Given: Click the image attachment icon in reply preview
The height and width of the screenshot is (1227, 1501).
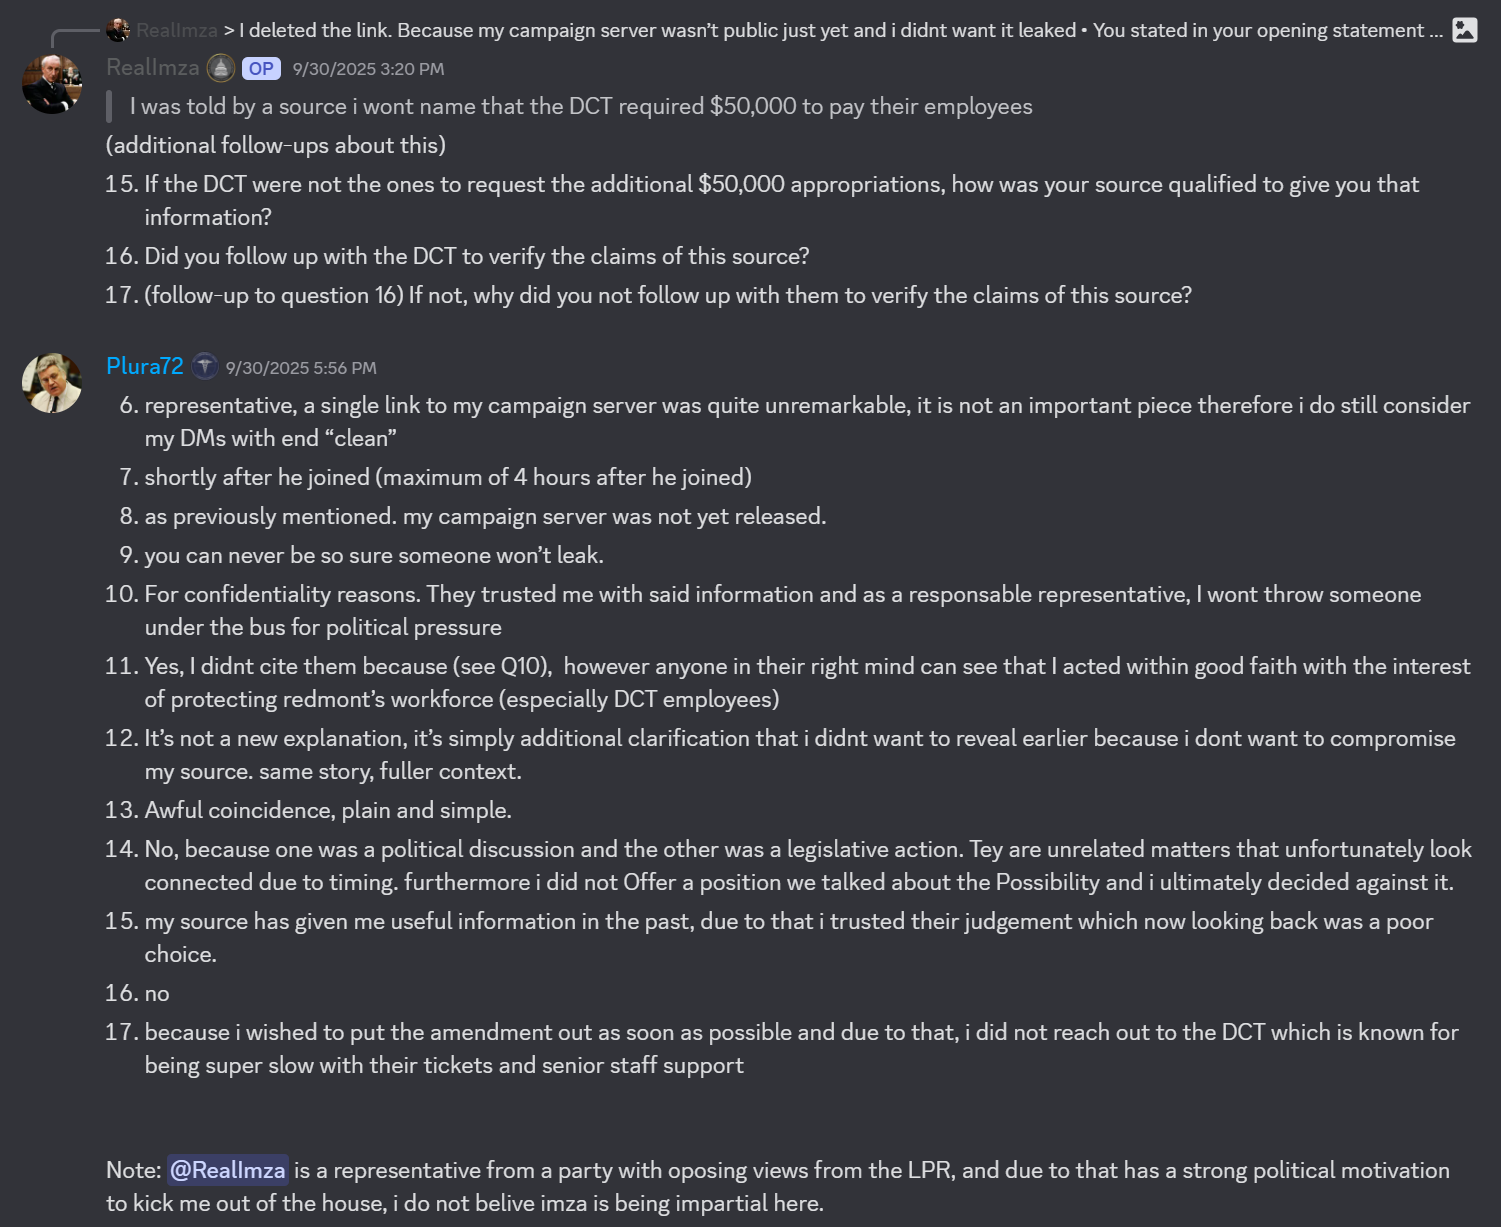Looking at the screenshot, I should (1464, 30).
